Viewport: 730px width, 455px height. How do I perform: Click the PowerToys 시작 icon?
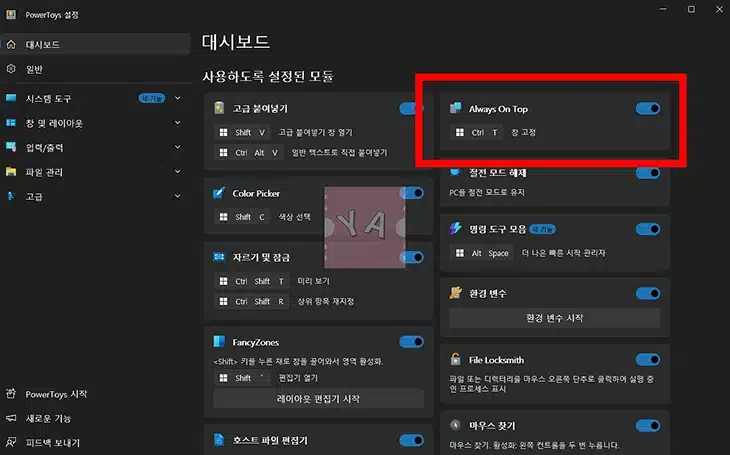11,394
